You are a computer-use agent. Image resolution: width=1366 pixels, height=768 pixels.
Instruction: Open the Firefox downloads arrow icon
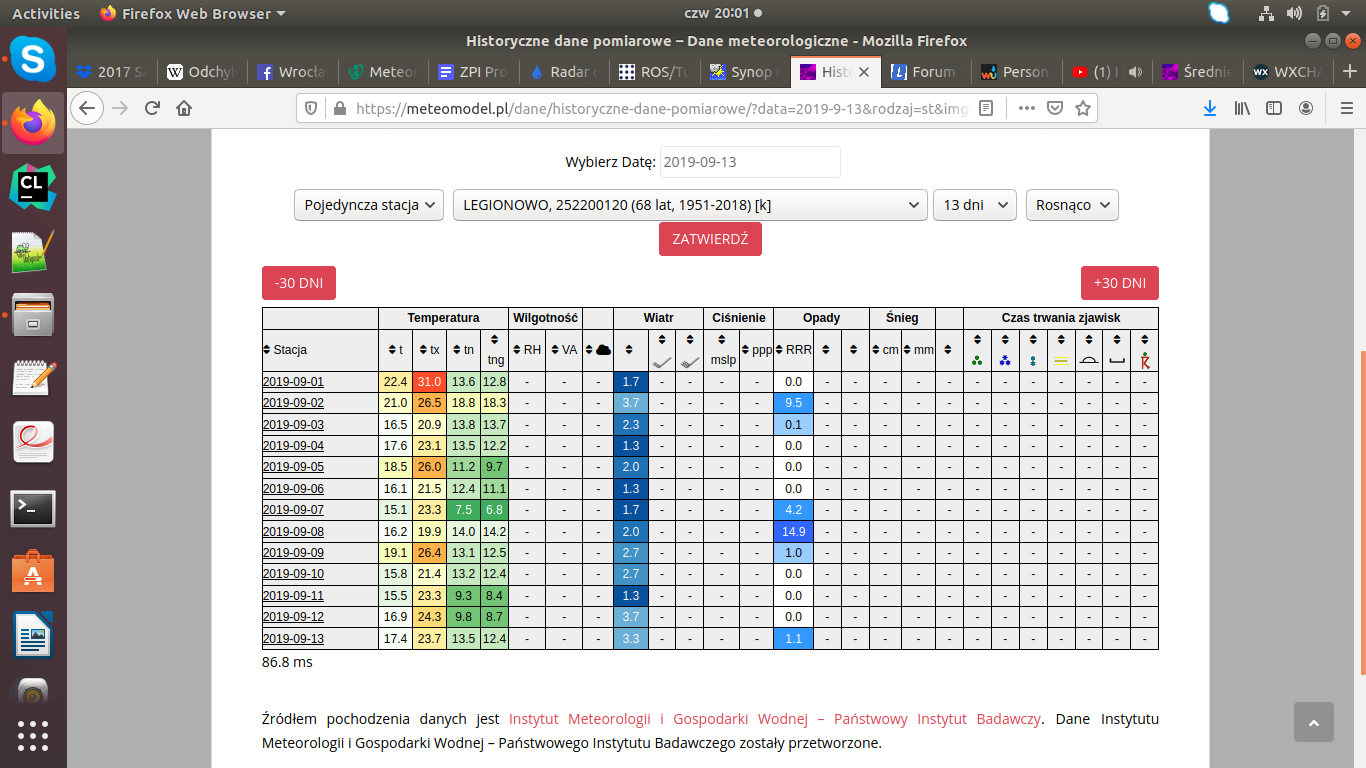tap(1210, 108)
